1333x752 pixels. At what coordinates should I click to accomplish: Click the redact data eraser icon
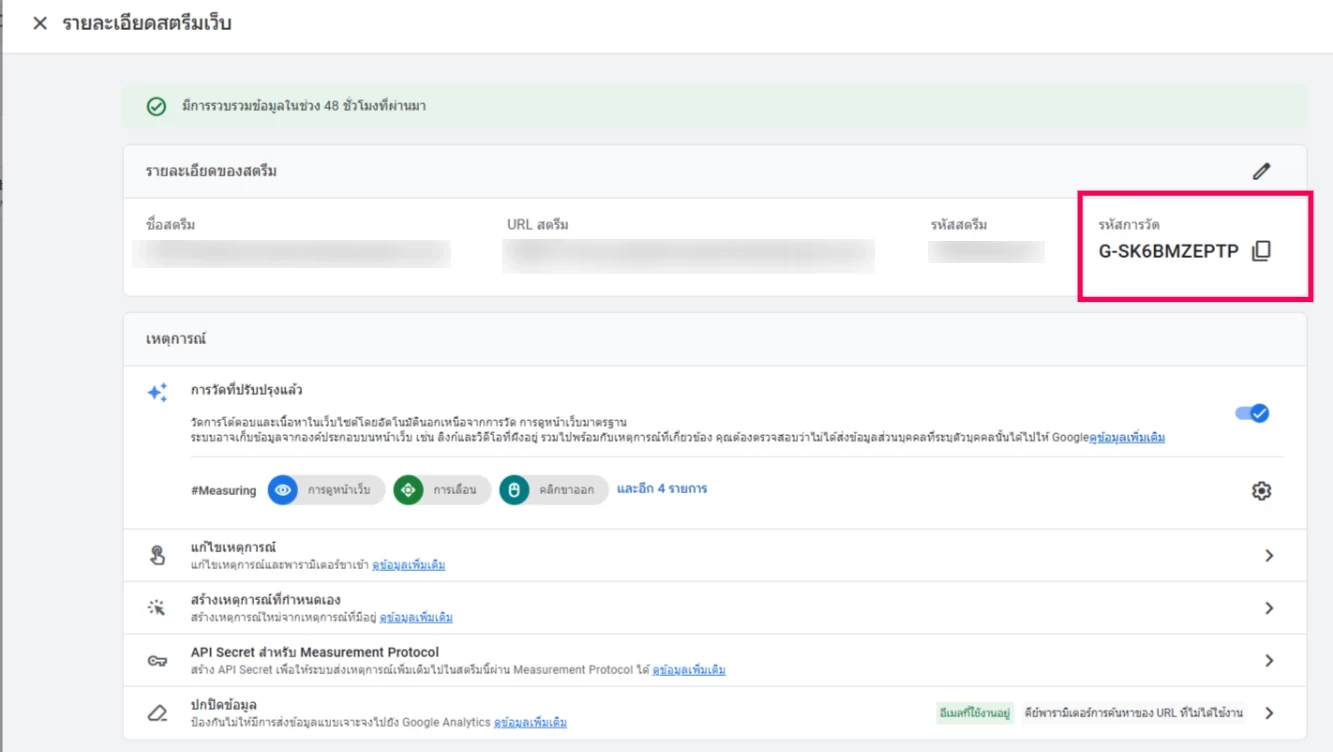tap(157, 713)
